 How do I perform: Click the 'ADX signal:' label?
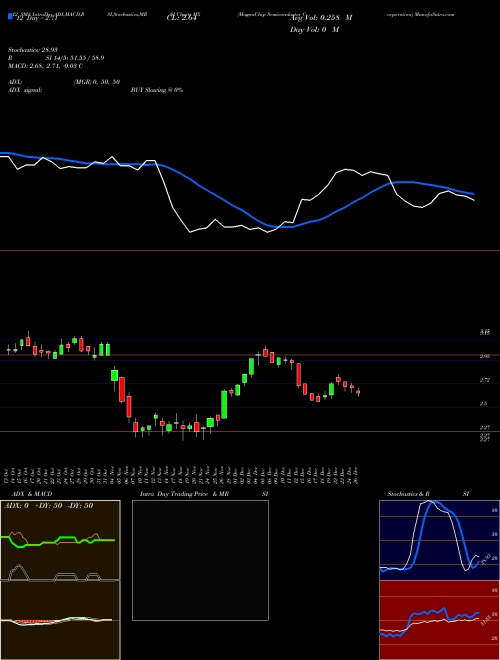(x=25, y=90)
